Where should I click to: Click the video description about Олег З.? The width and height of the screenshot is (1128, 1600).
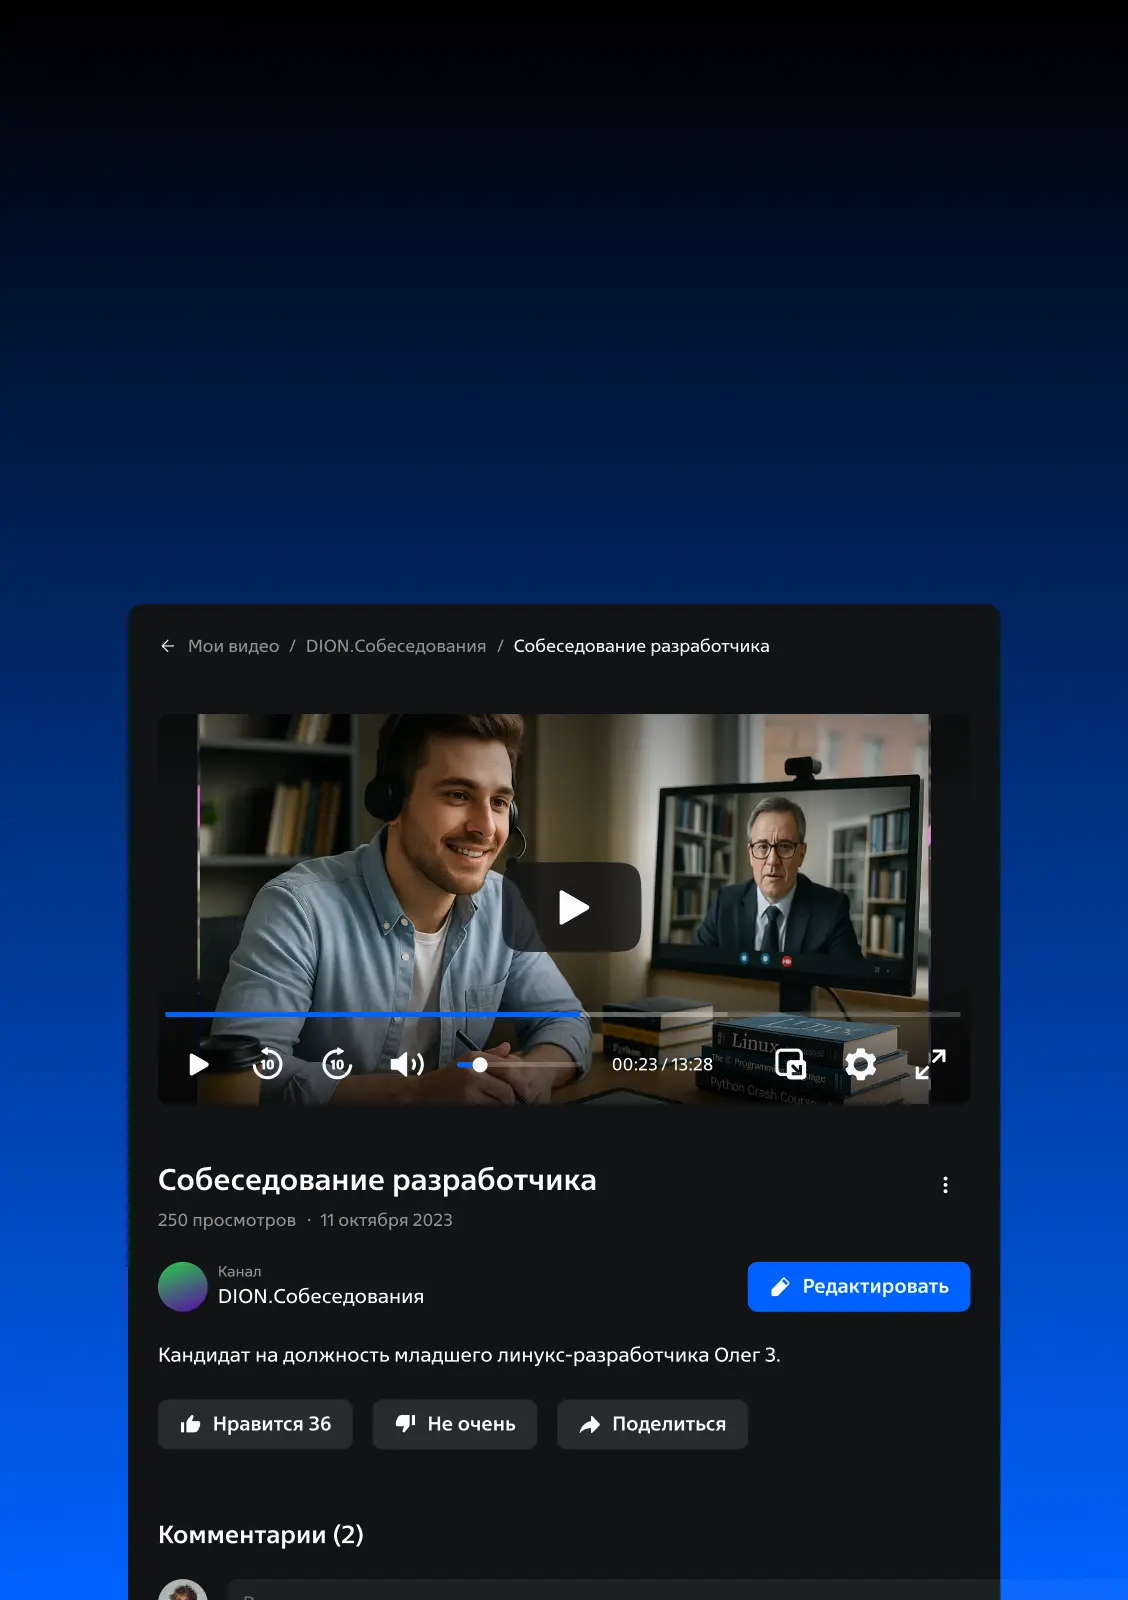469,1355
